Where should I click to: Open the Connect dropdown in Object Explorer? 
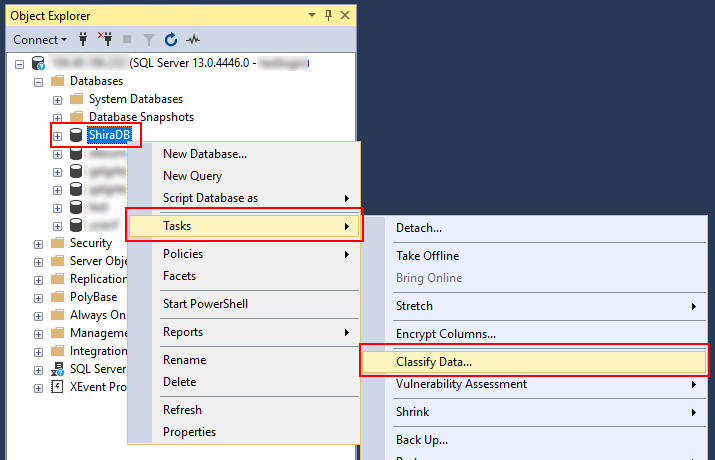click(x=40, y=40)
